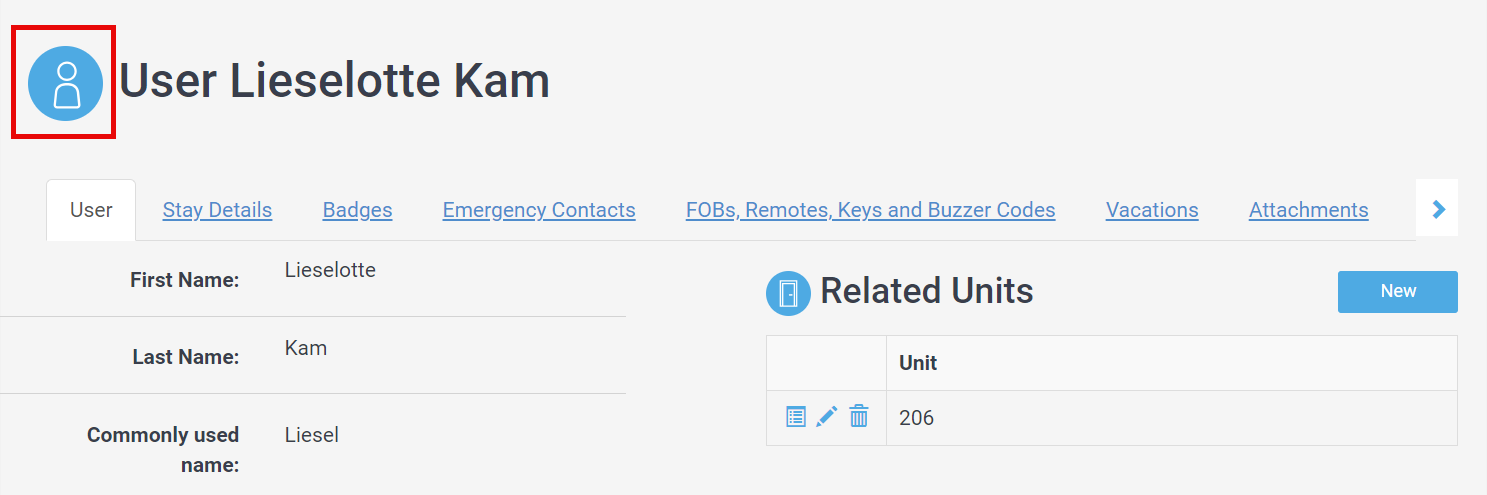Screen dimensions: 1487x495
Task: View the Vacations tab
Action: pos(1152,210)
